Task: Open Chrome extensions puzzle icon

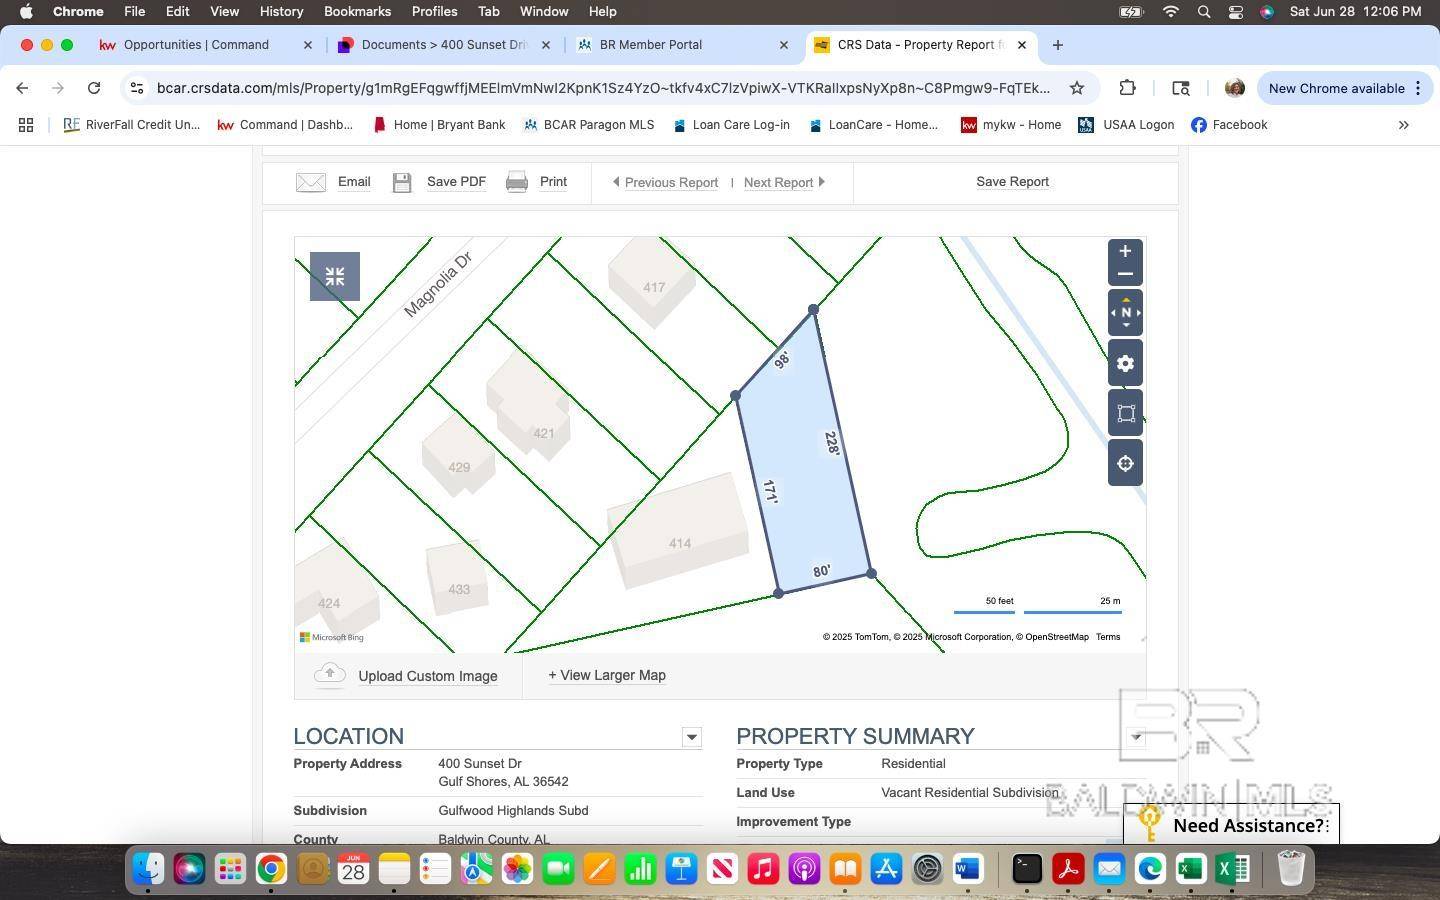Action: (x=1127, y=88)
